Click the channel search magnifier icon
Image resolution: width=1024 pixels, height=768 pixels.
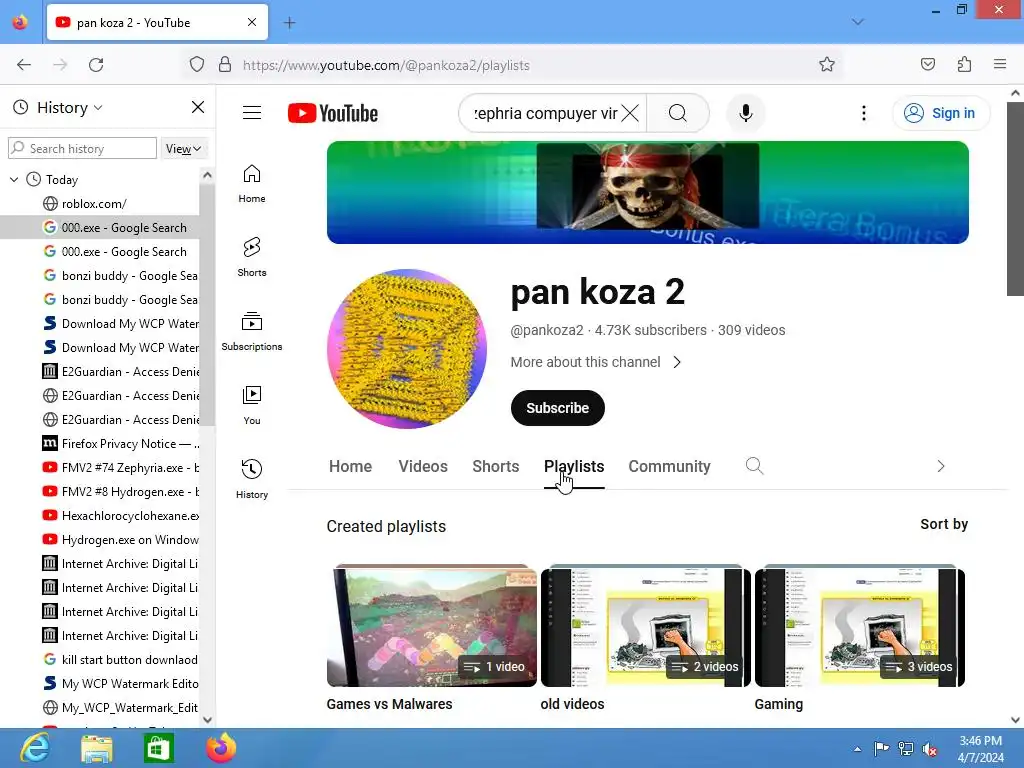pos(754,466)
